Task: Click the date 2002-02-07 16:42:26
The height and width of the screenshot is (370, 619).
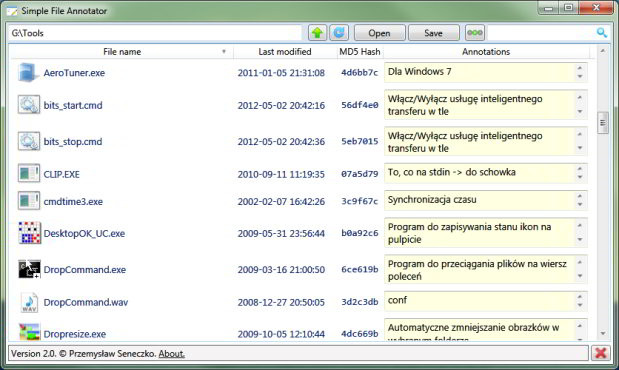Action: pos(281,202)
